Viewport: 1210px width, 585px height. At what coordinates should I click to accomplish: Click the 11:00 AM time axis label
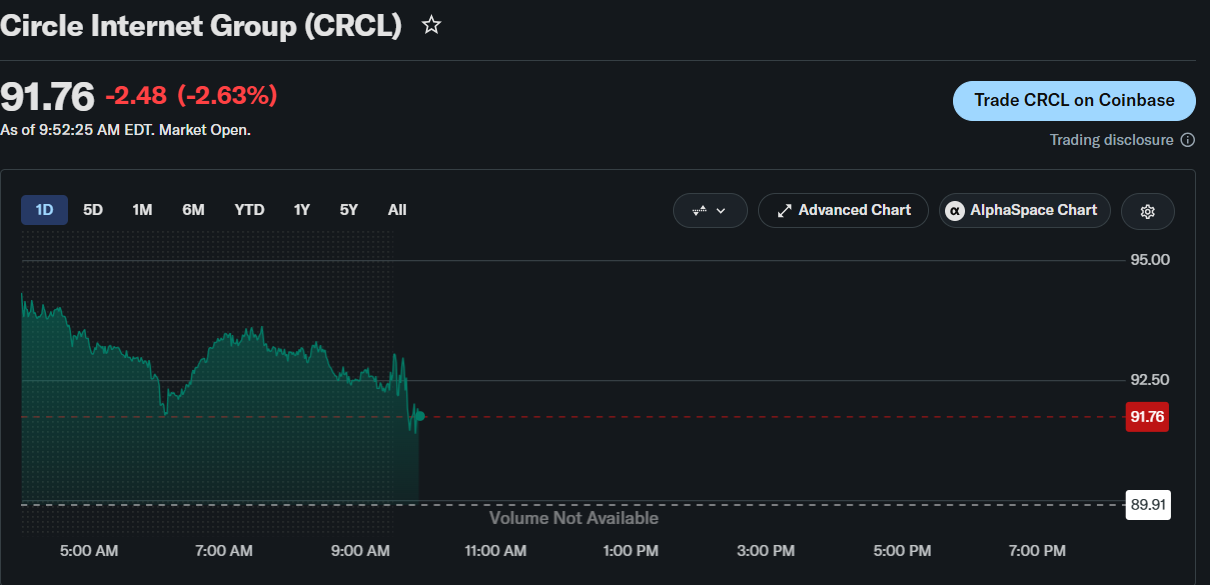496,551
